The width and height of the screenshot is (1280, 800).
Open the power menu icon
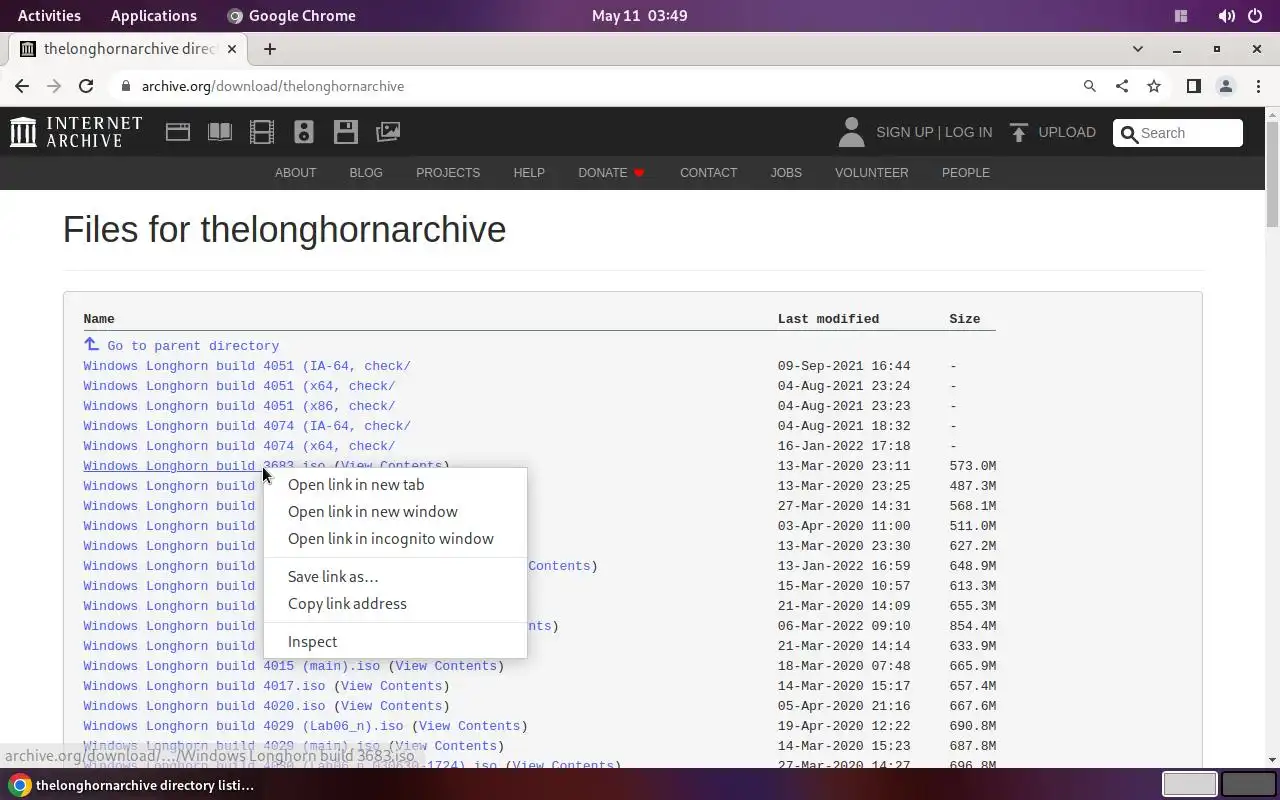point(1256,16)
